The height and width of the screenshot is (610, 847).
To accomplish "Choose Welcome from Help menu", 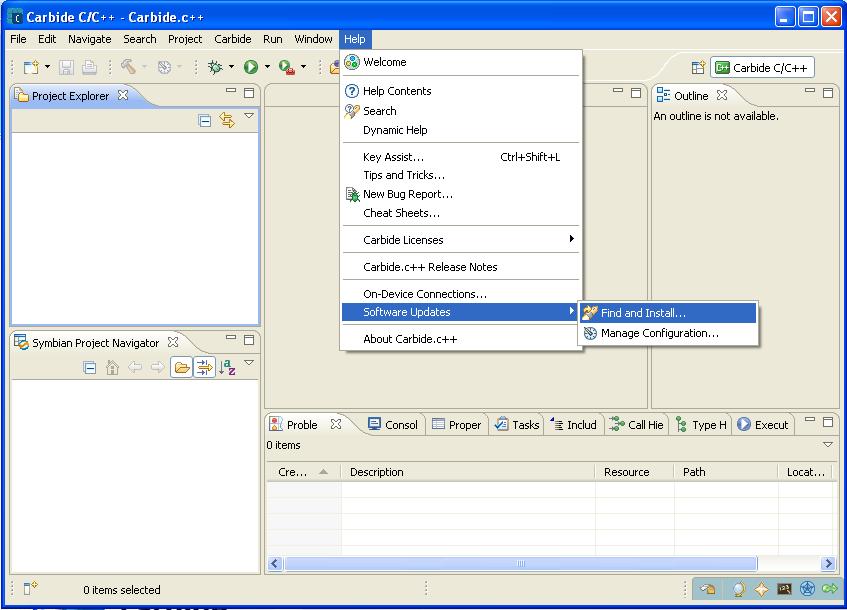I will 460,62.
